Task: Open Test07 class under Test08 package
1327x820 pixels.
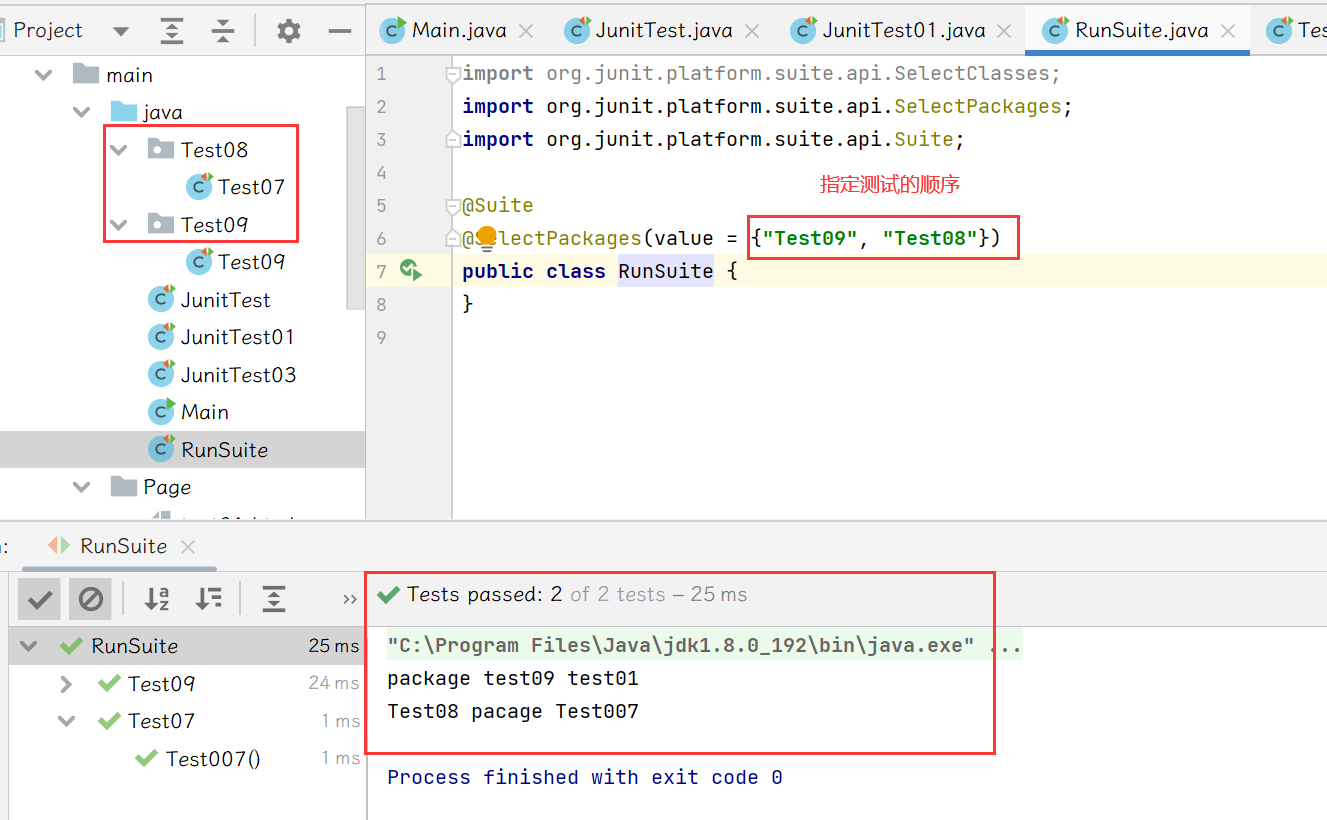Action: tap(236, 187)
